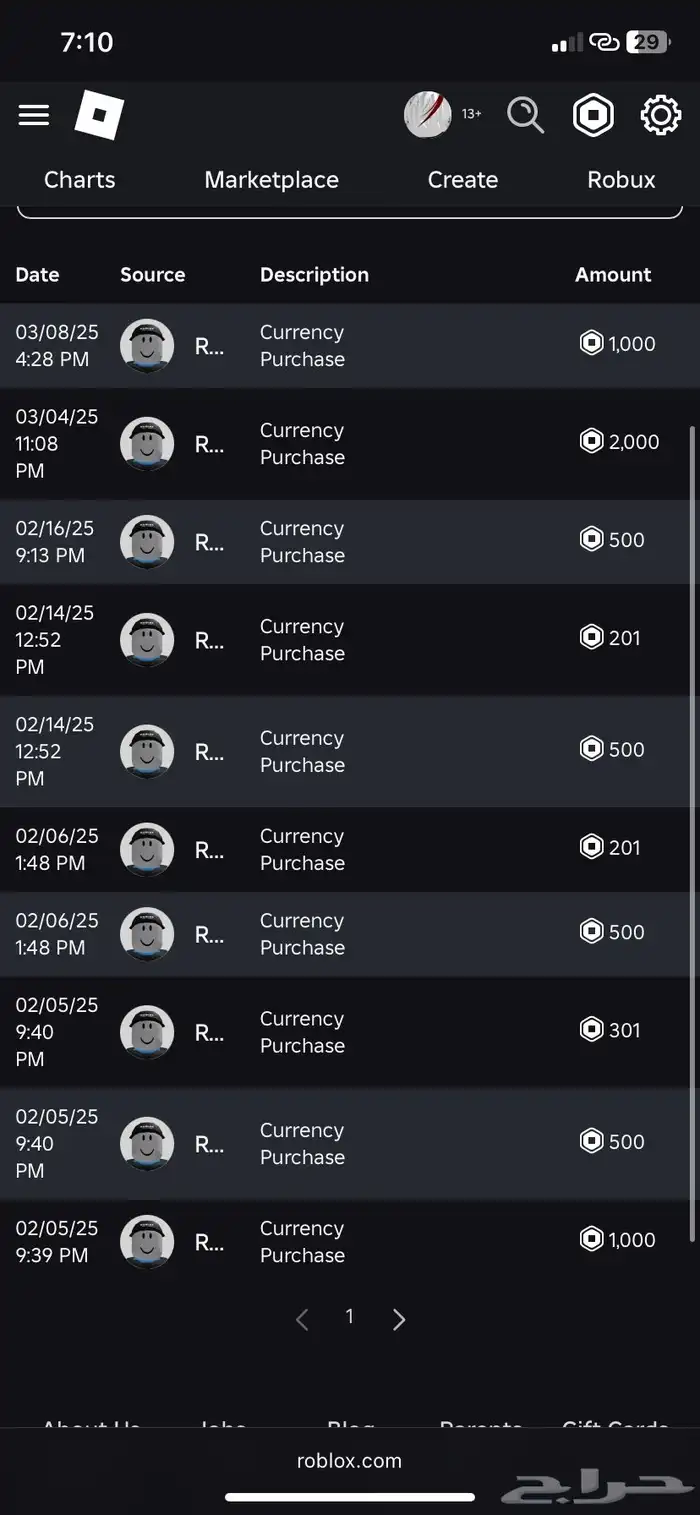Image resolution: width=700 pixels, height=1515 pixels.
Task: Tap the source avatar for 02/16/25 purchase
Action: tap(147, 542)
